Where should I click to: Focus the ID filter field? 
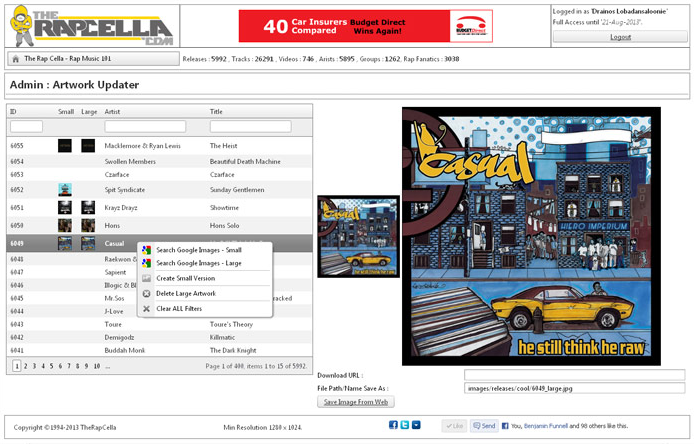(27, 127)
